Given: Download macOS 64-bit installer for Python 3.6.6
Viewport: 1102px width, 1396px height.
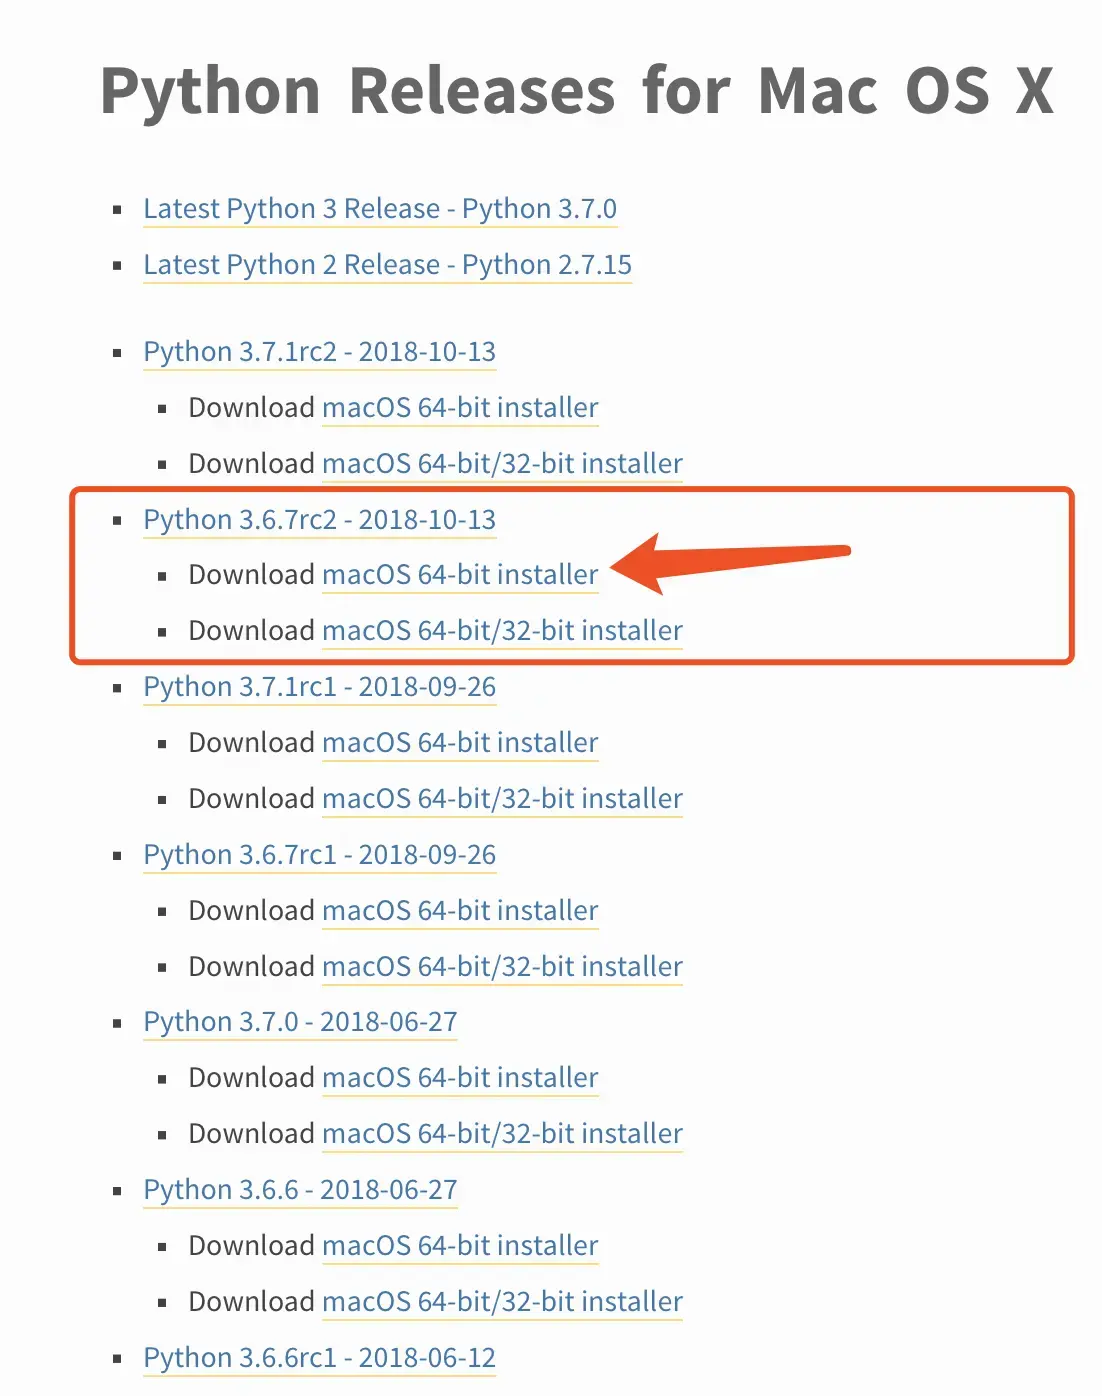Looking at the screenshot, I should [x=460, y=1246].
